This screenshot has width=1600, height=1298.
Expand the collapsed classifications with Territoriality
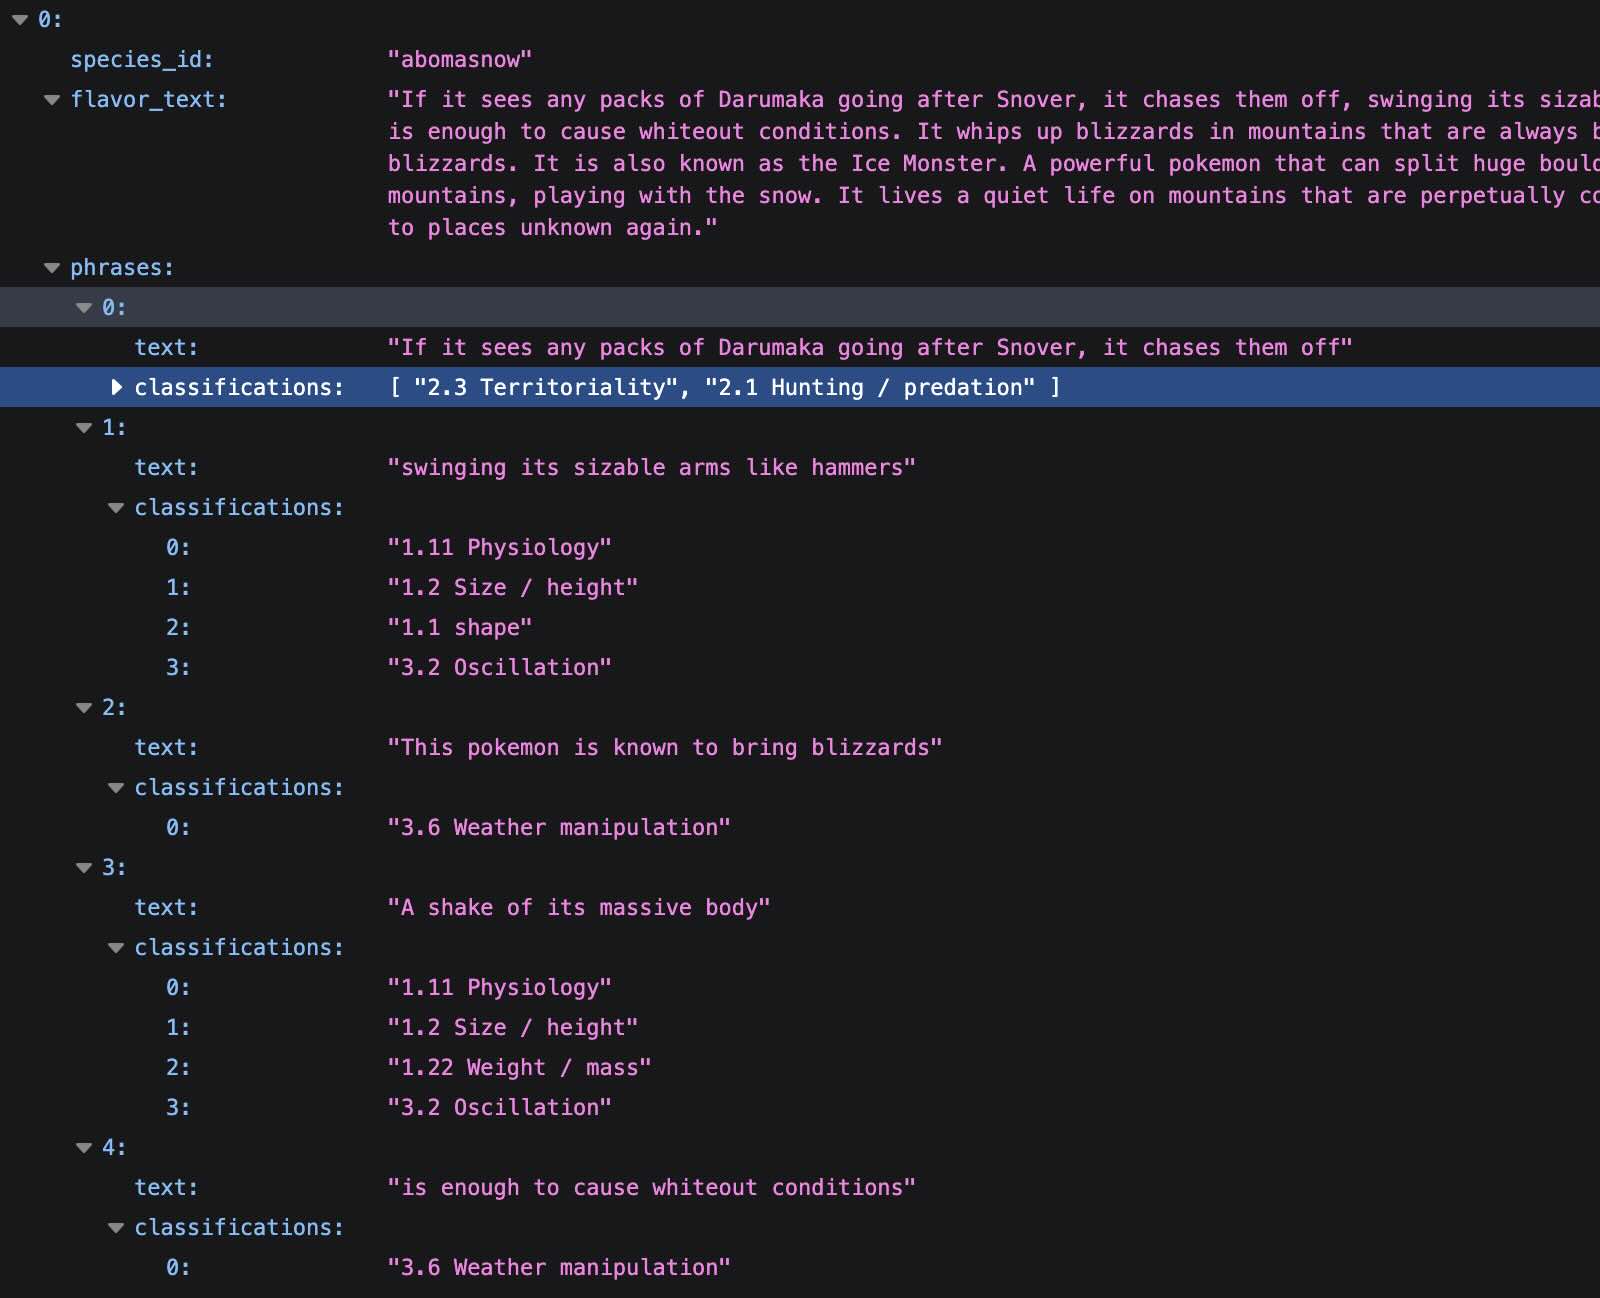point(116,388)
